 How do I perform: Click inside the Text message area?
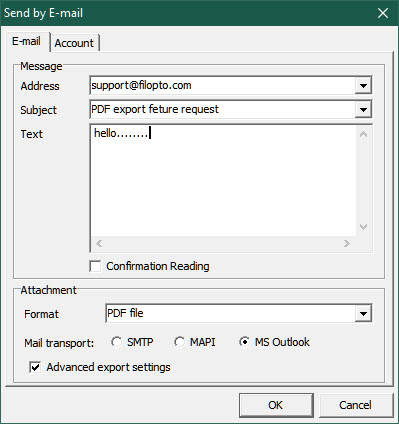[x=223, y=181]
